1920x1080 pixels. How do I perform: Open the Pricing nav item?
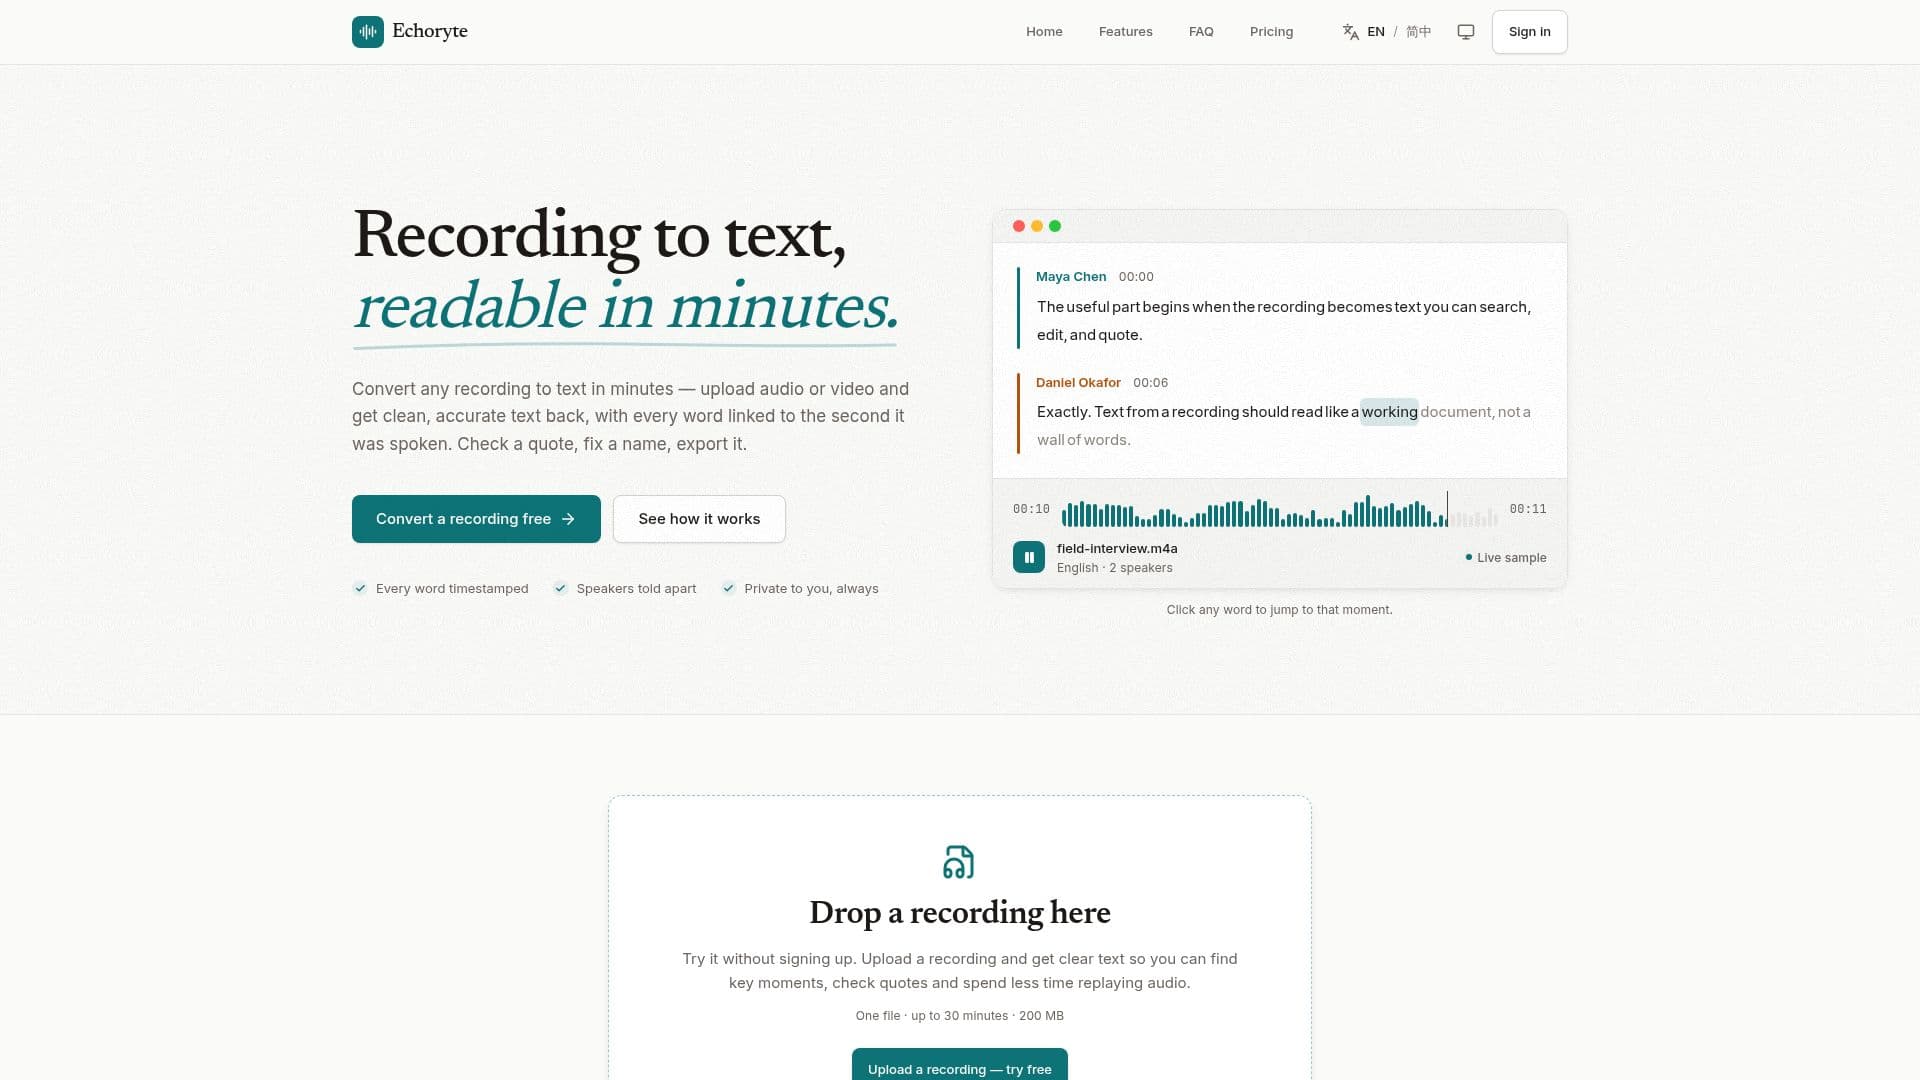pyautogui.click(x=1271, y=32)
